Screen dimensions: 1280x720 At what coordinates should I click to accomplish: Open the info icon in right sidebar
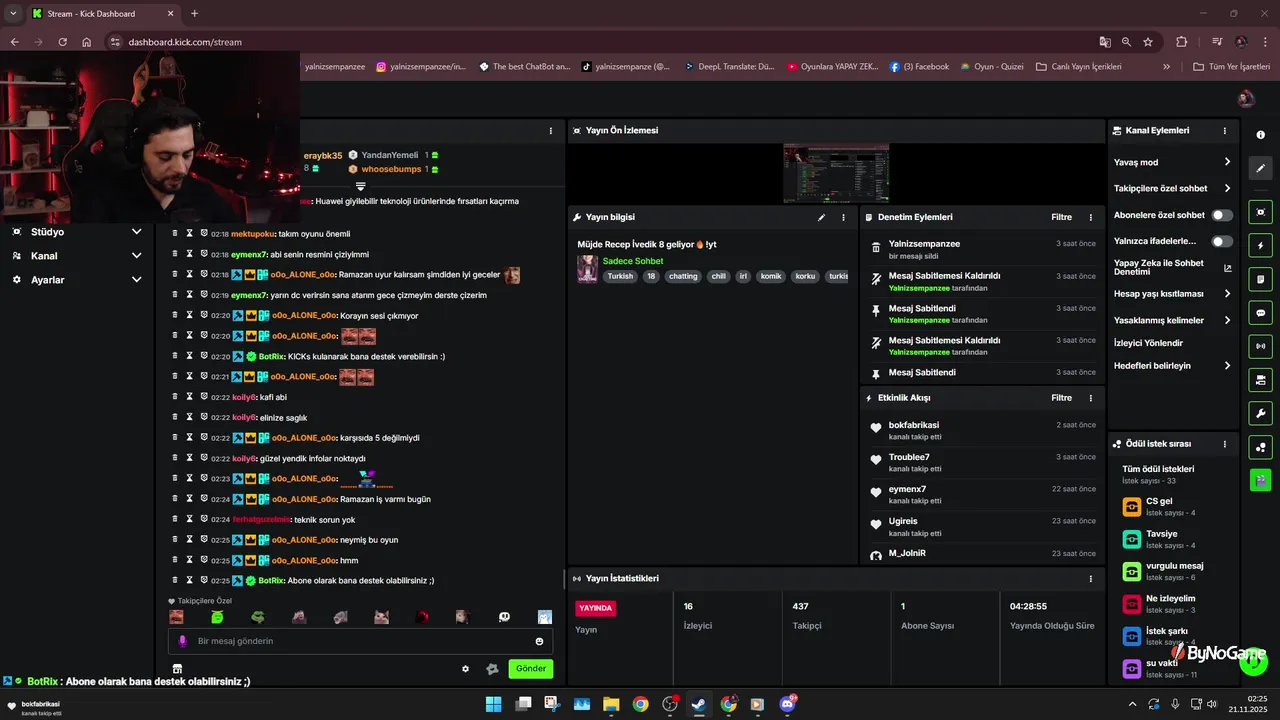[x=1260, y=135]
